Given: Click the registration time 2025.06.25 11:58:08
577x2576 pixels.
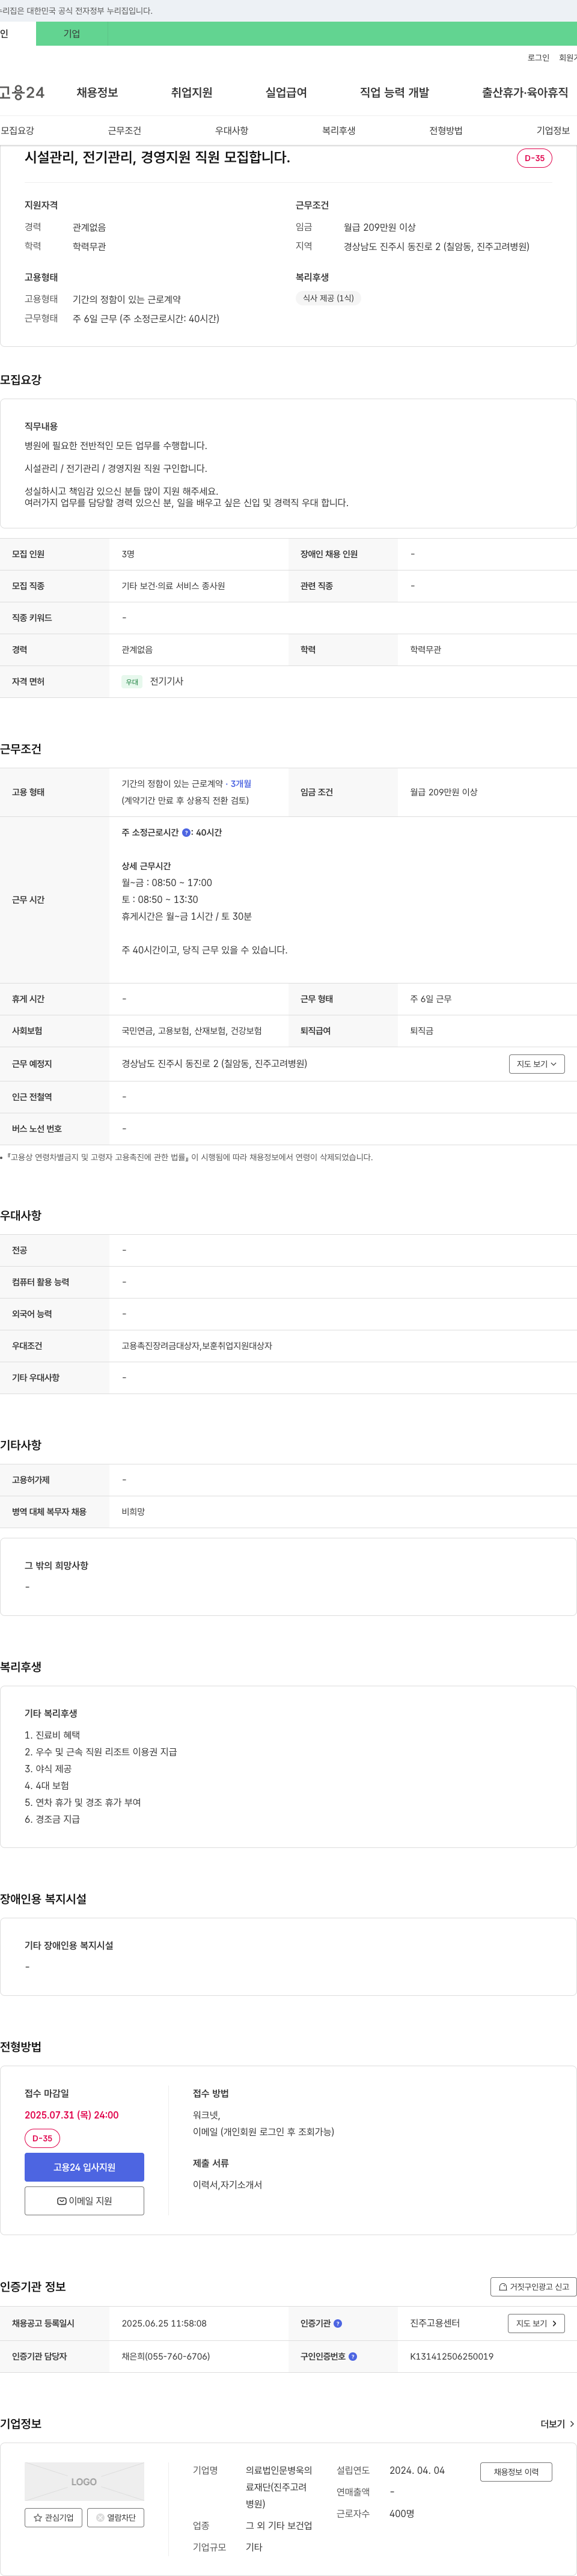Looking at the screenshot, I should coord(164,2323).
